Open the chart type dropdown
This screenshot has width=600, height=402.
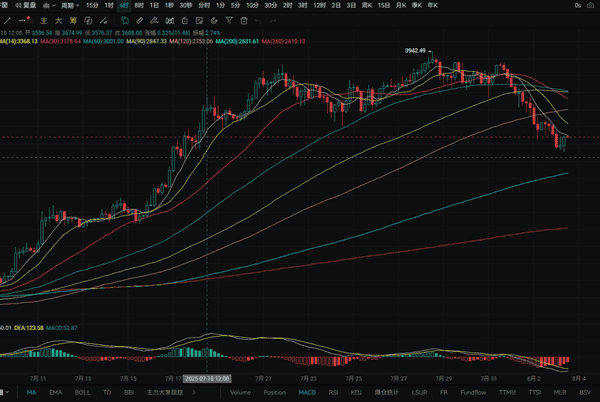(x=48, y=6)
